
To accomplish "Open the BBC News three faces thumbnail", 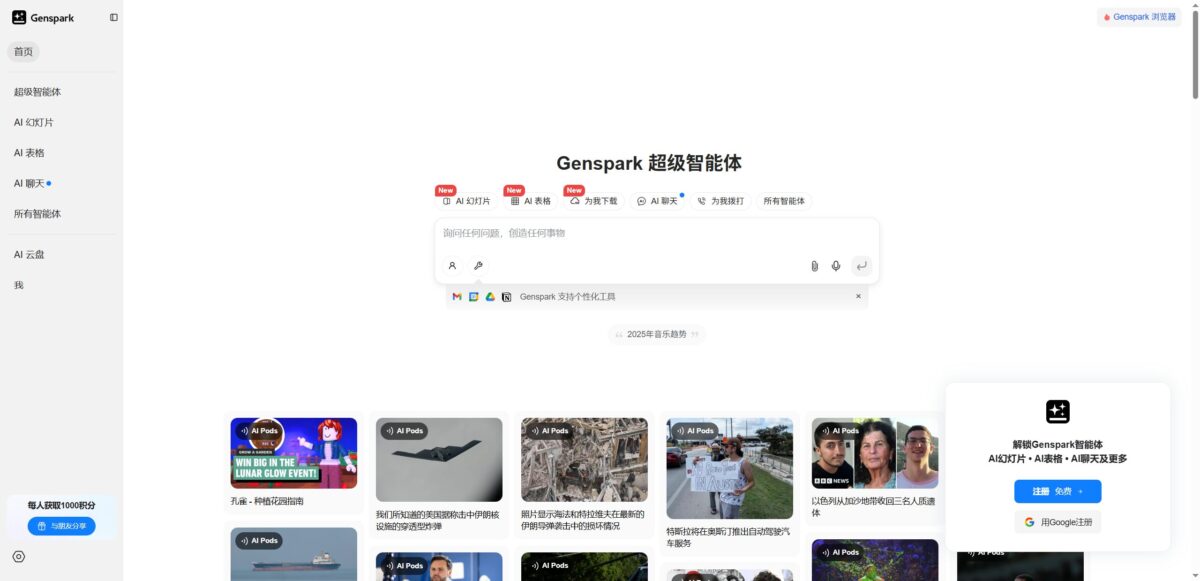I will (875, 453).
